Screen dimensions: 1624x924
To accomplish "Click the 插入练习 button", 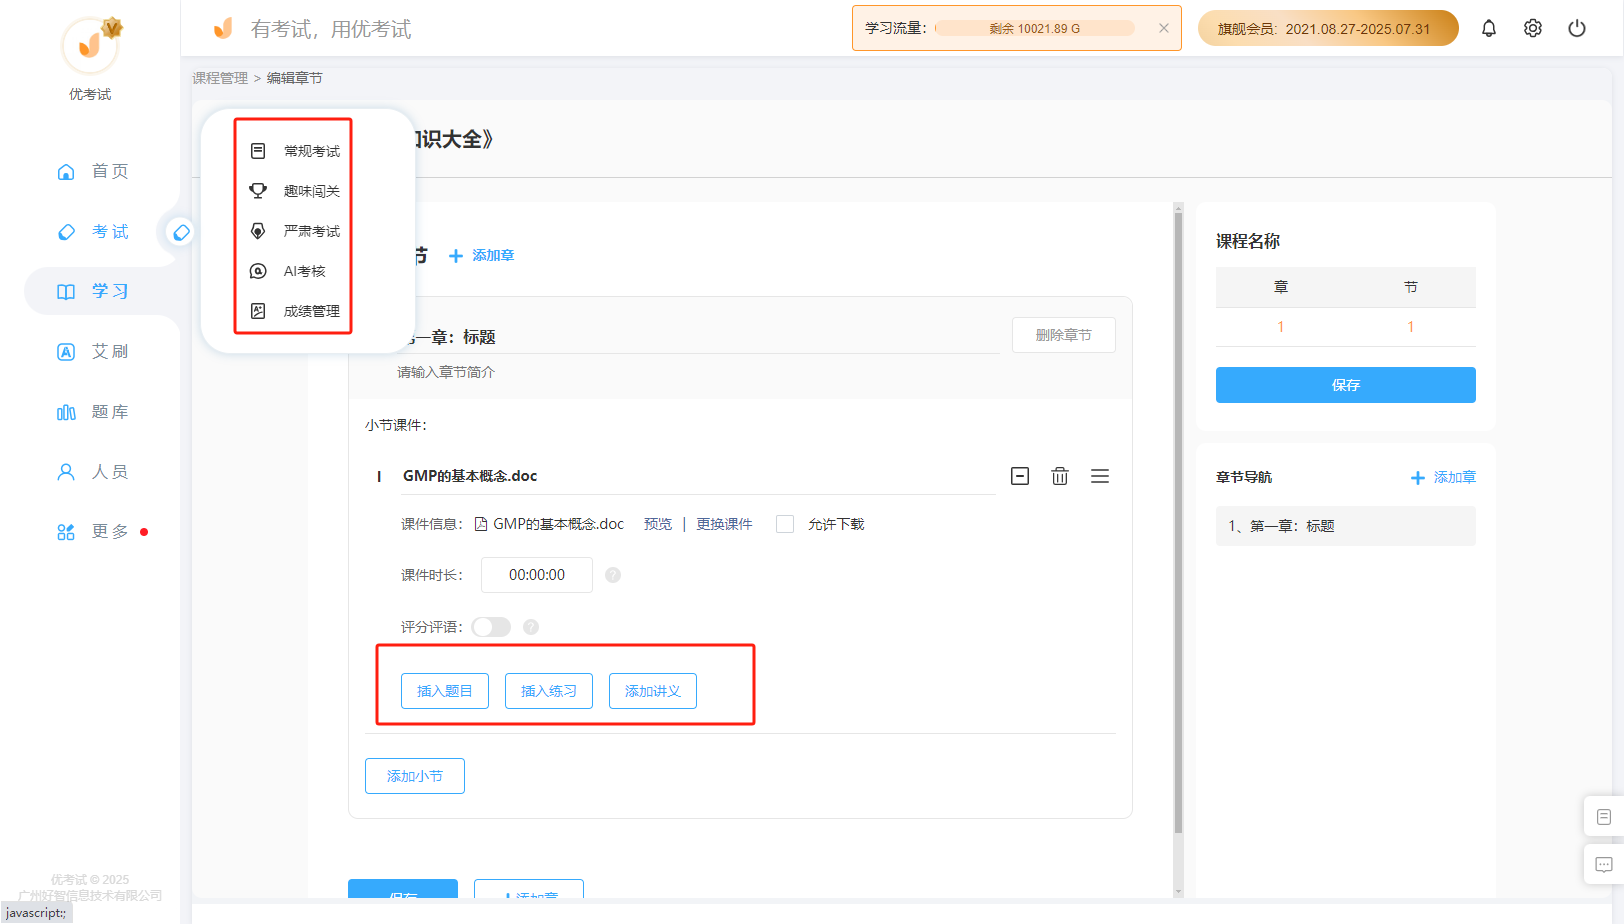I will (549, 691).
